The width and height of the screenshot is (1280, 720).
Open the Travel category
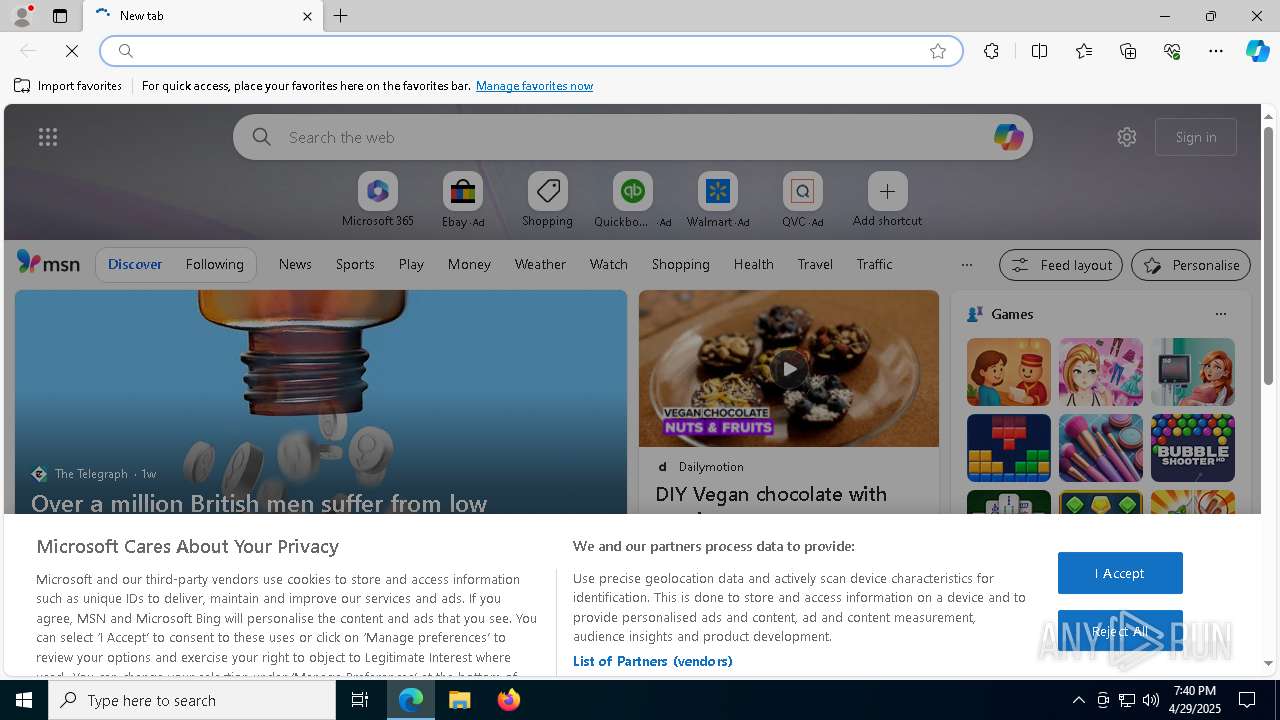click(815, 264)
